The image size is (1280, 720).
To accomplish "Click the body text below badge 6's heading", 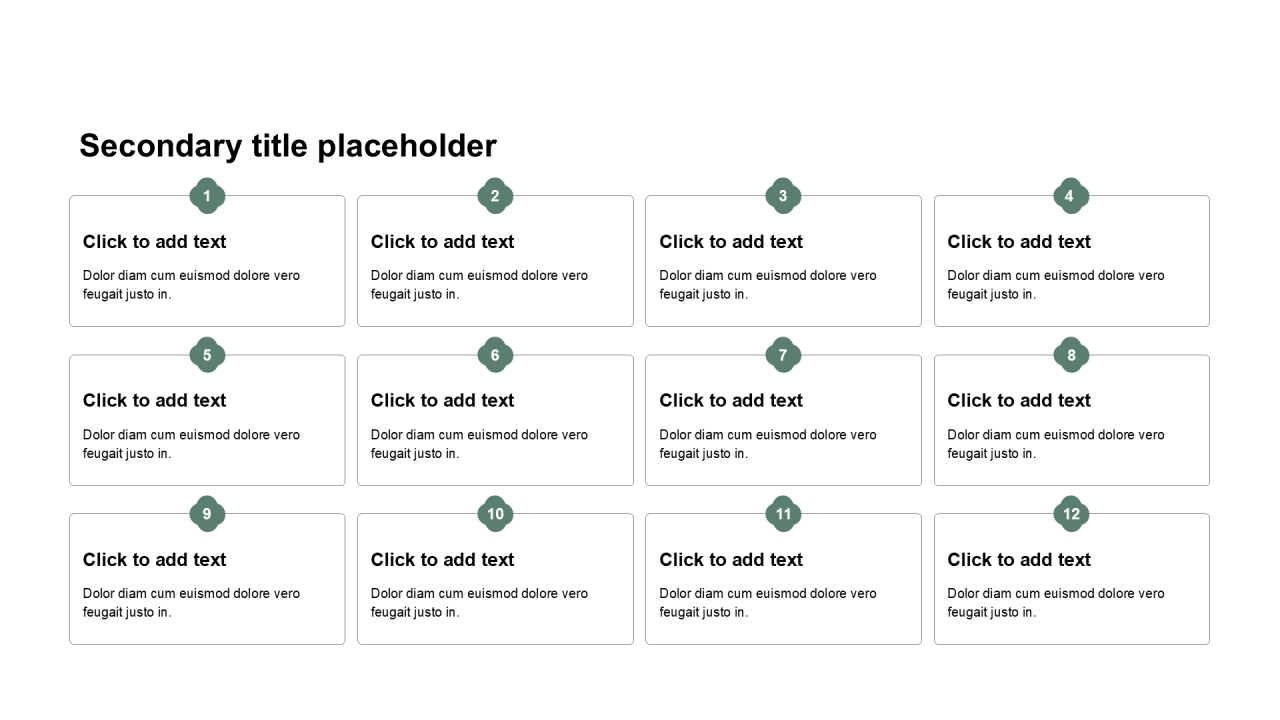I will 479,444.
